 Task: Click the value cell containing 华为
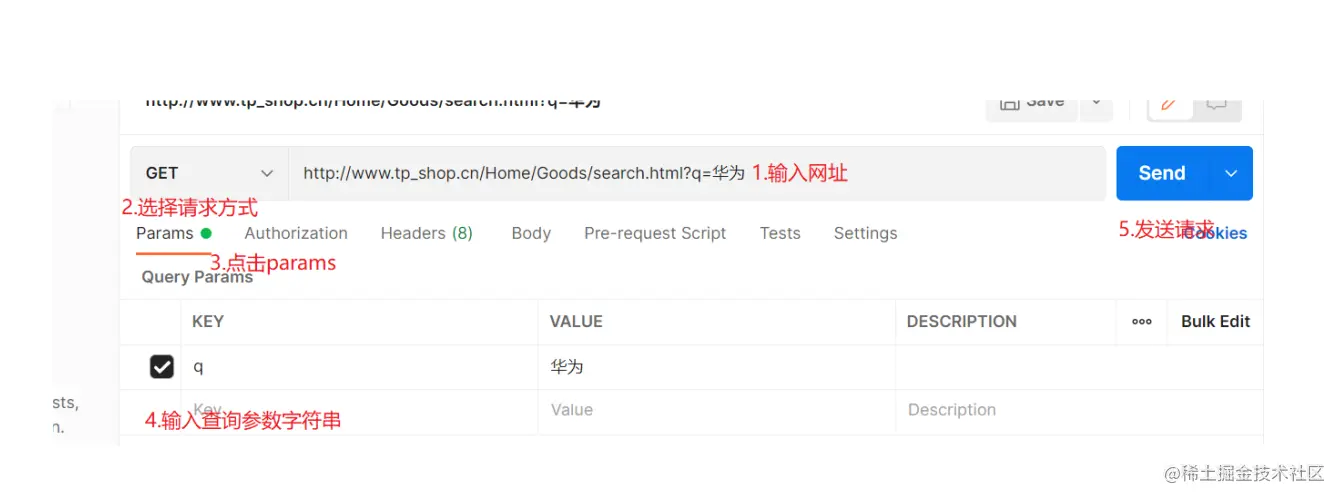(717, 367)
